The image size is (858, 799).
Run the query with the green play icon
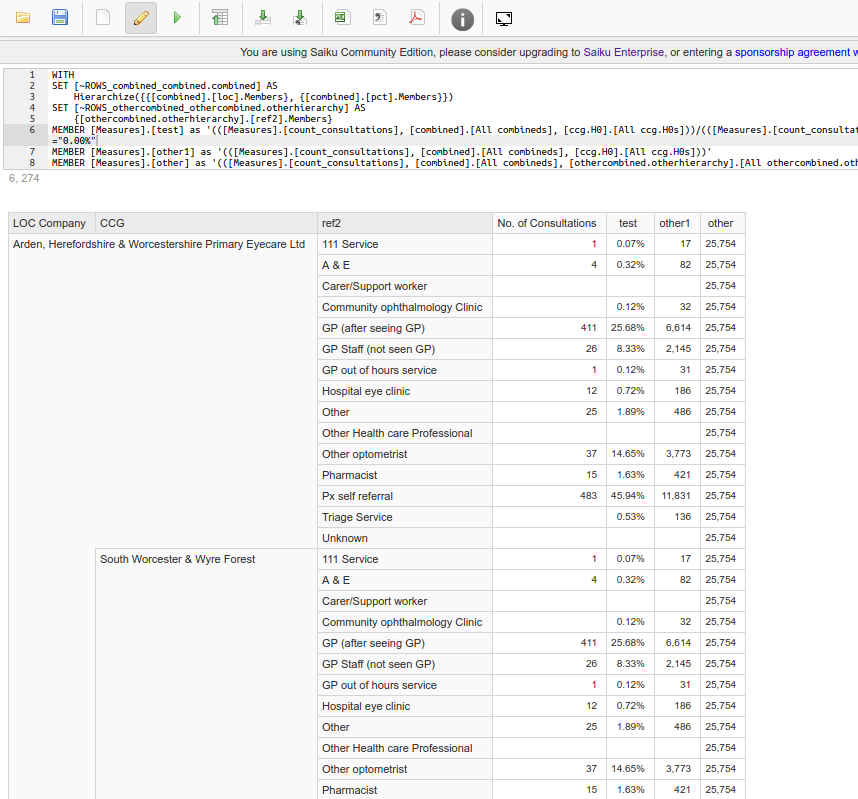[177, 18]
